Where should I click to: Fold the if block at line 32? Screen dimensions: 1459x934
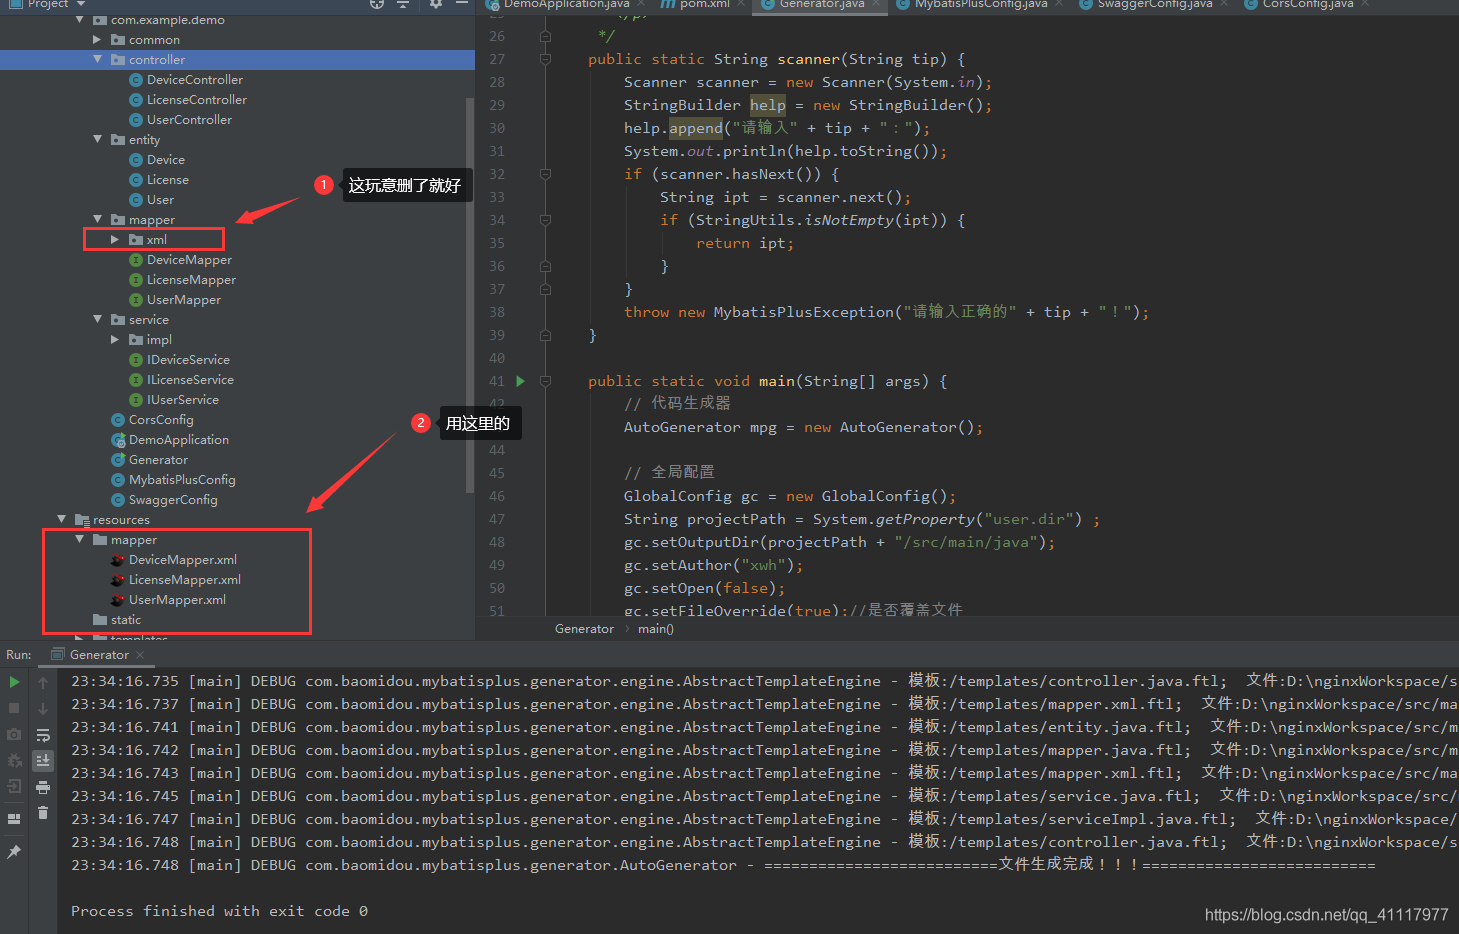(545, 174)
